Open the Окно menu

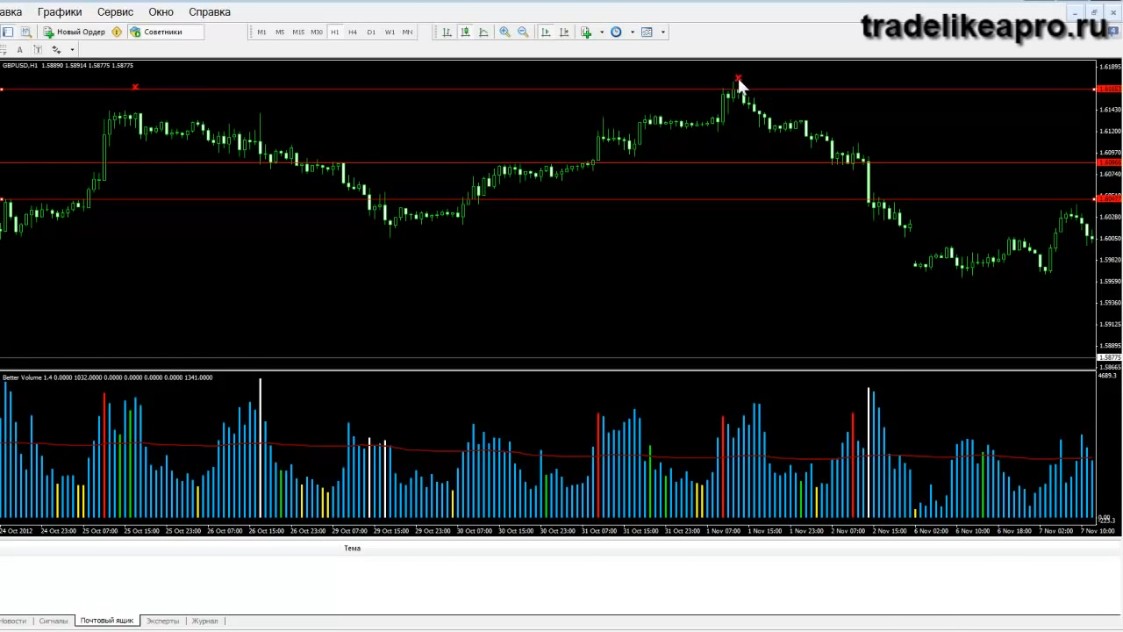(161, 12)
